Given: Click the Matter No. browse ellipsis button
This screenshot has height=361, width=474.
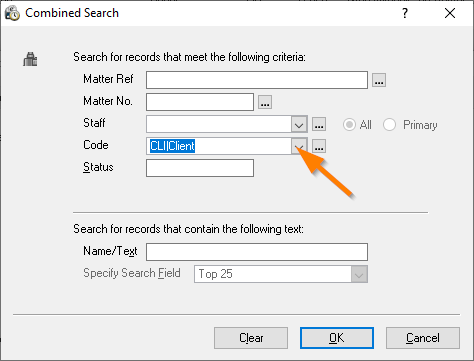Looking at the screenshot, I should [x=265, y=102].
